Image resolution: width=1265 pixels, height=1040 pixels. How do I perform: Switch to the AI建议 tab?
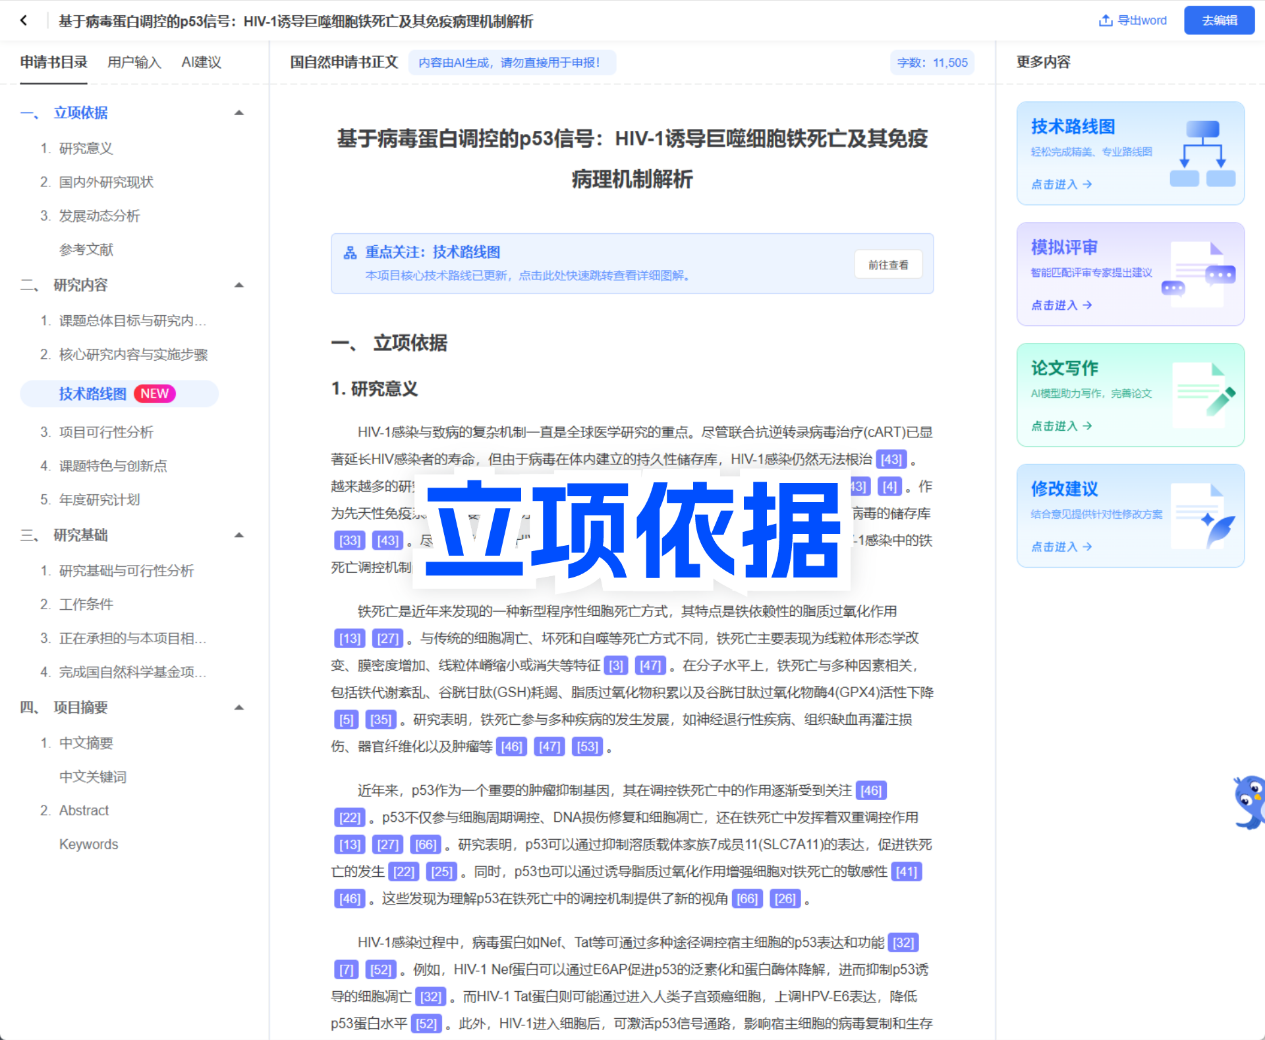tap(201, 62)
